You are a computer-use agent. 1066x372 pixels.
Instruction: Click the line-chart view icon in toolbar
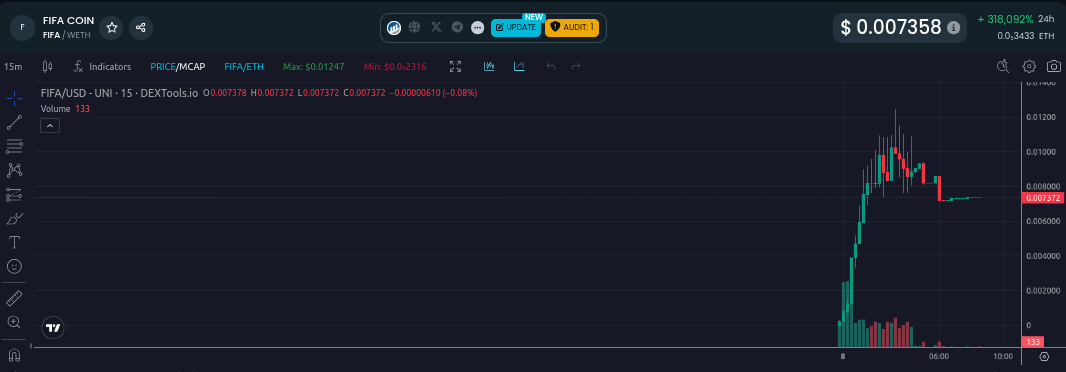click(x=519, y=67)
